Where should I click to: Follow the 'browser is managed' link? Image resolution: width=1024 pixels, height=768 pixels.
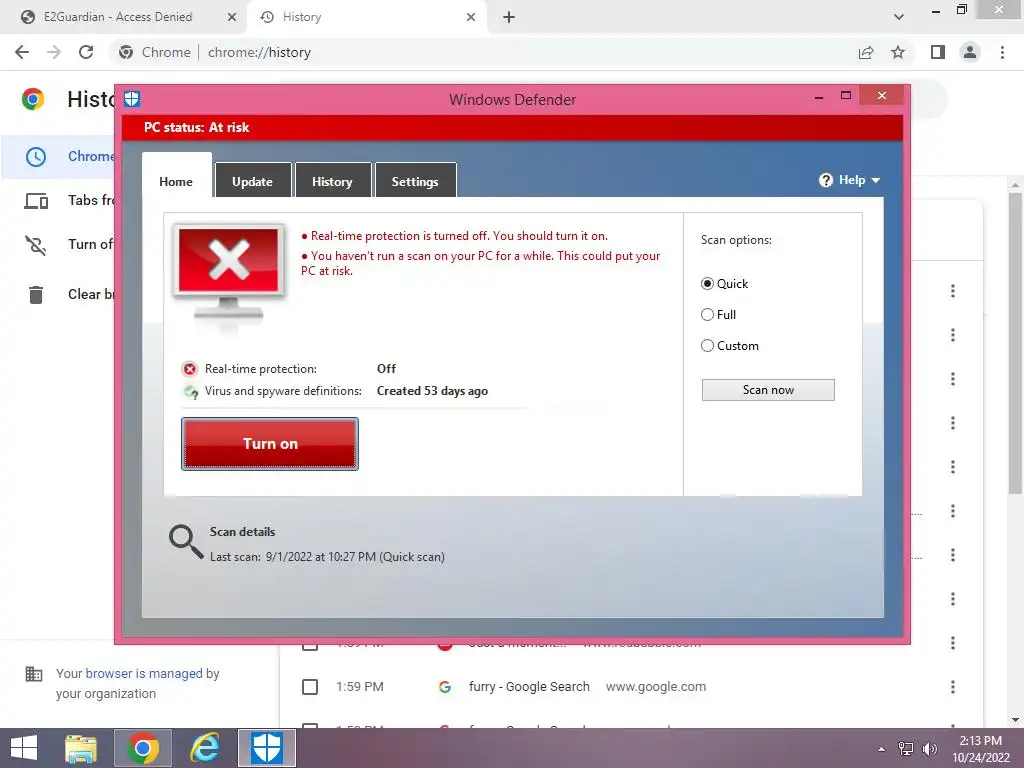point(144,673)
